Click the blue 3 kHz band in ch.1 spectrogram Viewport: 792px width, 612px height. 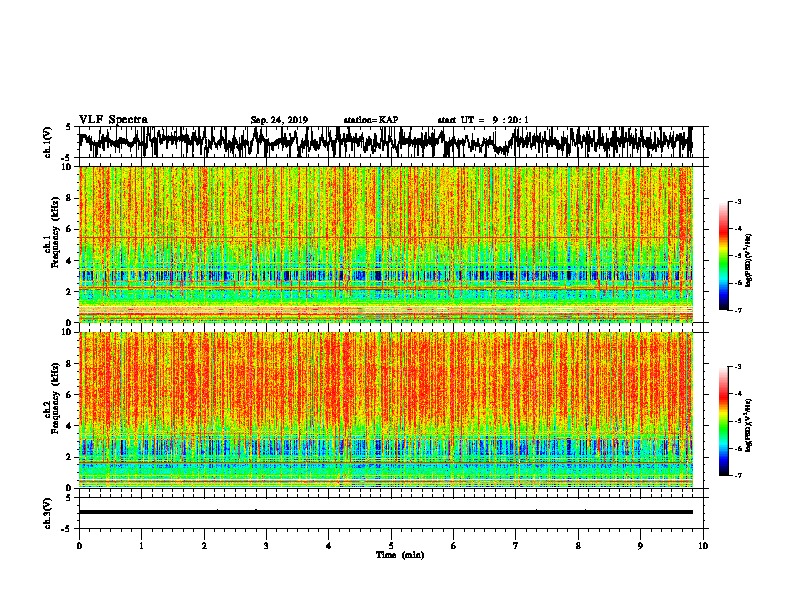coord(385,276)
